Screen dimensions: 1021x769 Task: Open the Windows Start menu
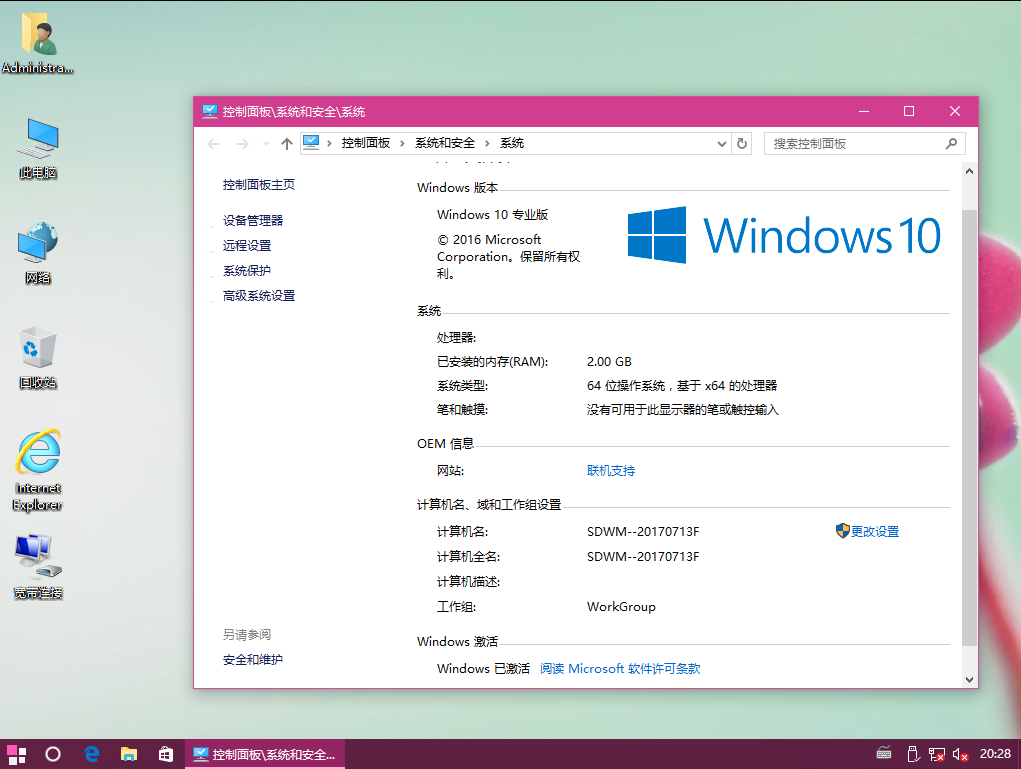click(16, 754)
